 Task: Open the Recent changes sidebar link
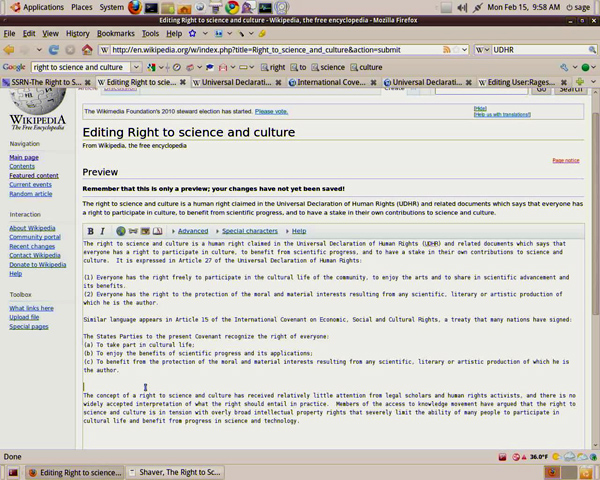click(32, 246)
